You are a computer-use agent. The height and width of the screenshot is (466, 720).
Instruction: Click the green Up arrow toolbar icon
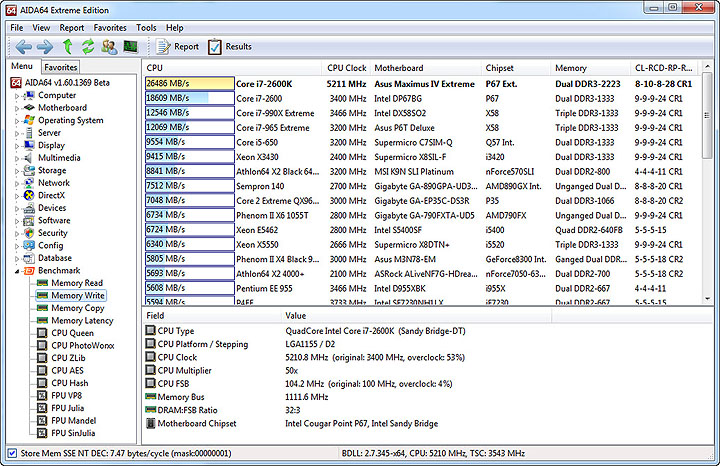click(68, 46)
